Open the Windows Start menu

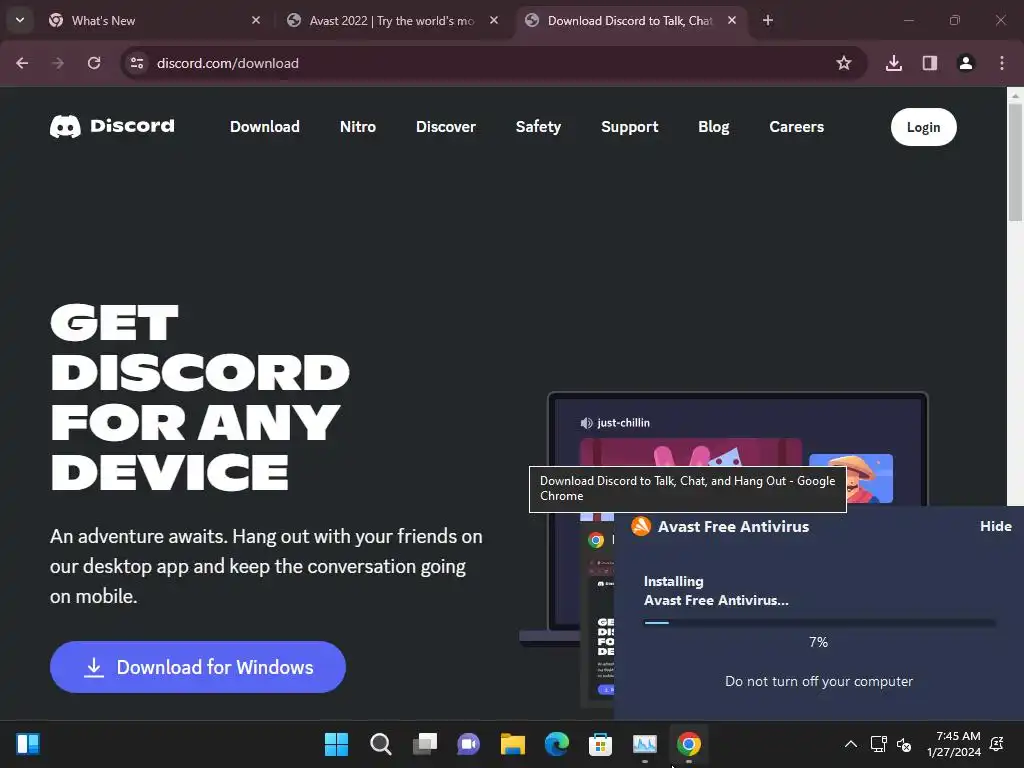pyautogui.click(x=336, y=744)
